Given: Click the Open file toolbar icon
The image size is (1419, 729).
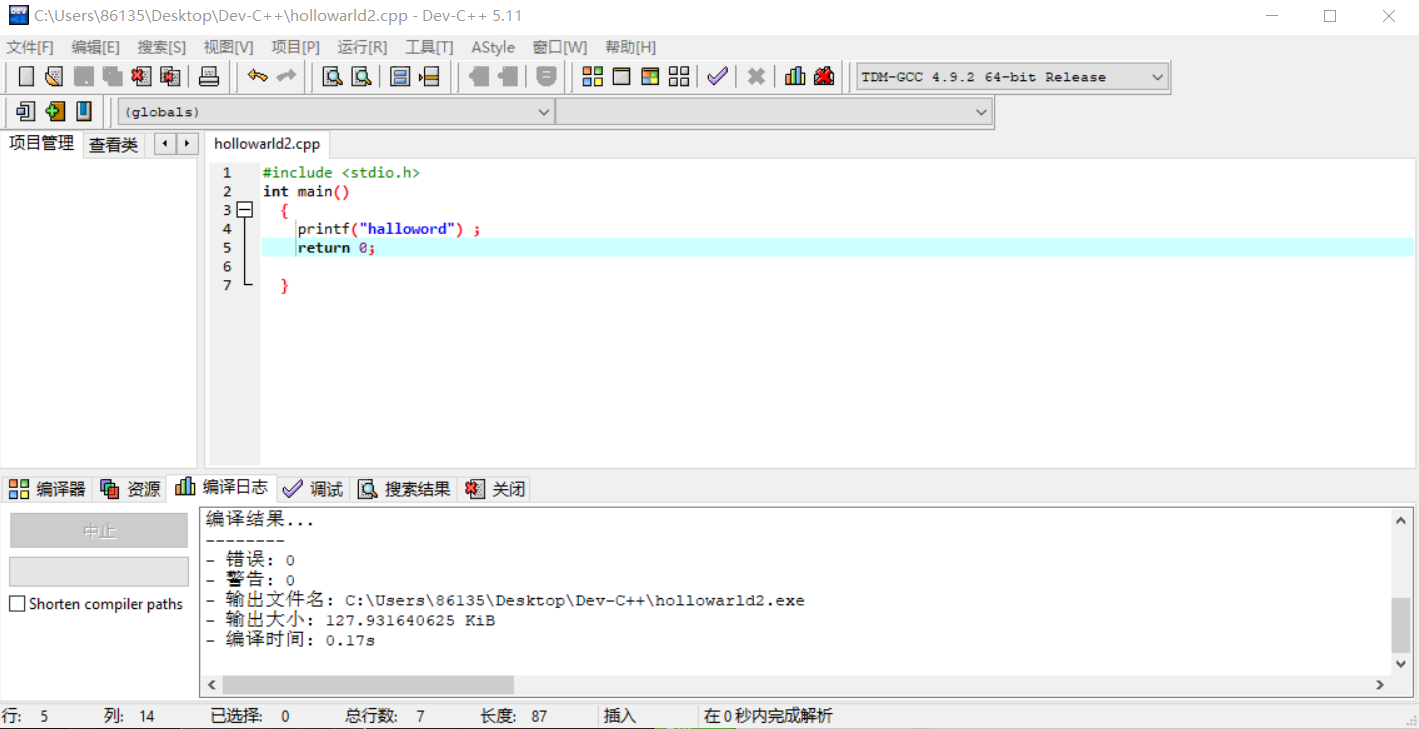Looking at the screenshot, I should coord(55,76).
